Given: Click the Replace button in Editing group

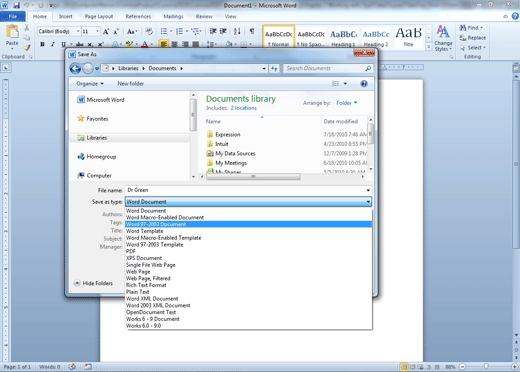Looking at the screenshot, I should (x=472, y=38).
